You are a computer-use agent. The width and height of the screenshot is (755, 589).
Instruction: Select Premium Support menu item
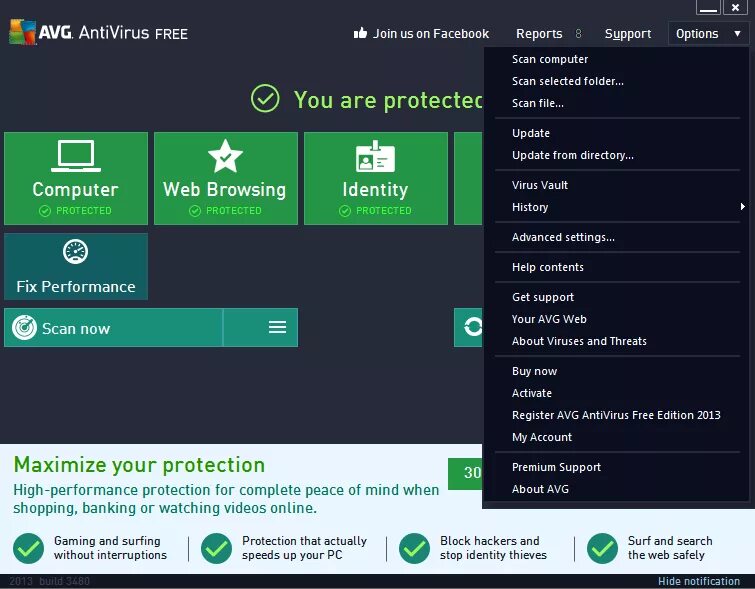556,468
